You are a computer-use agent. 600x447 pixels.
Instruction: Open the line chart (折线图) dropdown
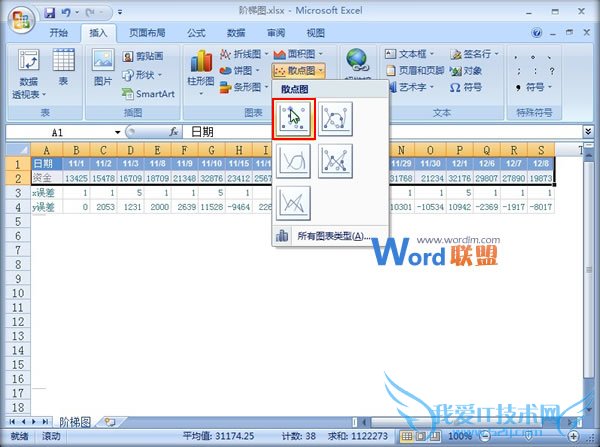244,54
